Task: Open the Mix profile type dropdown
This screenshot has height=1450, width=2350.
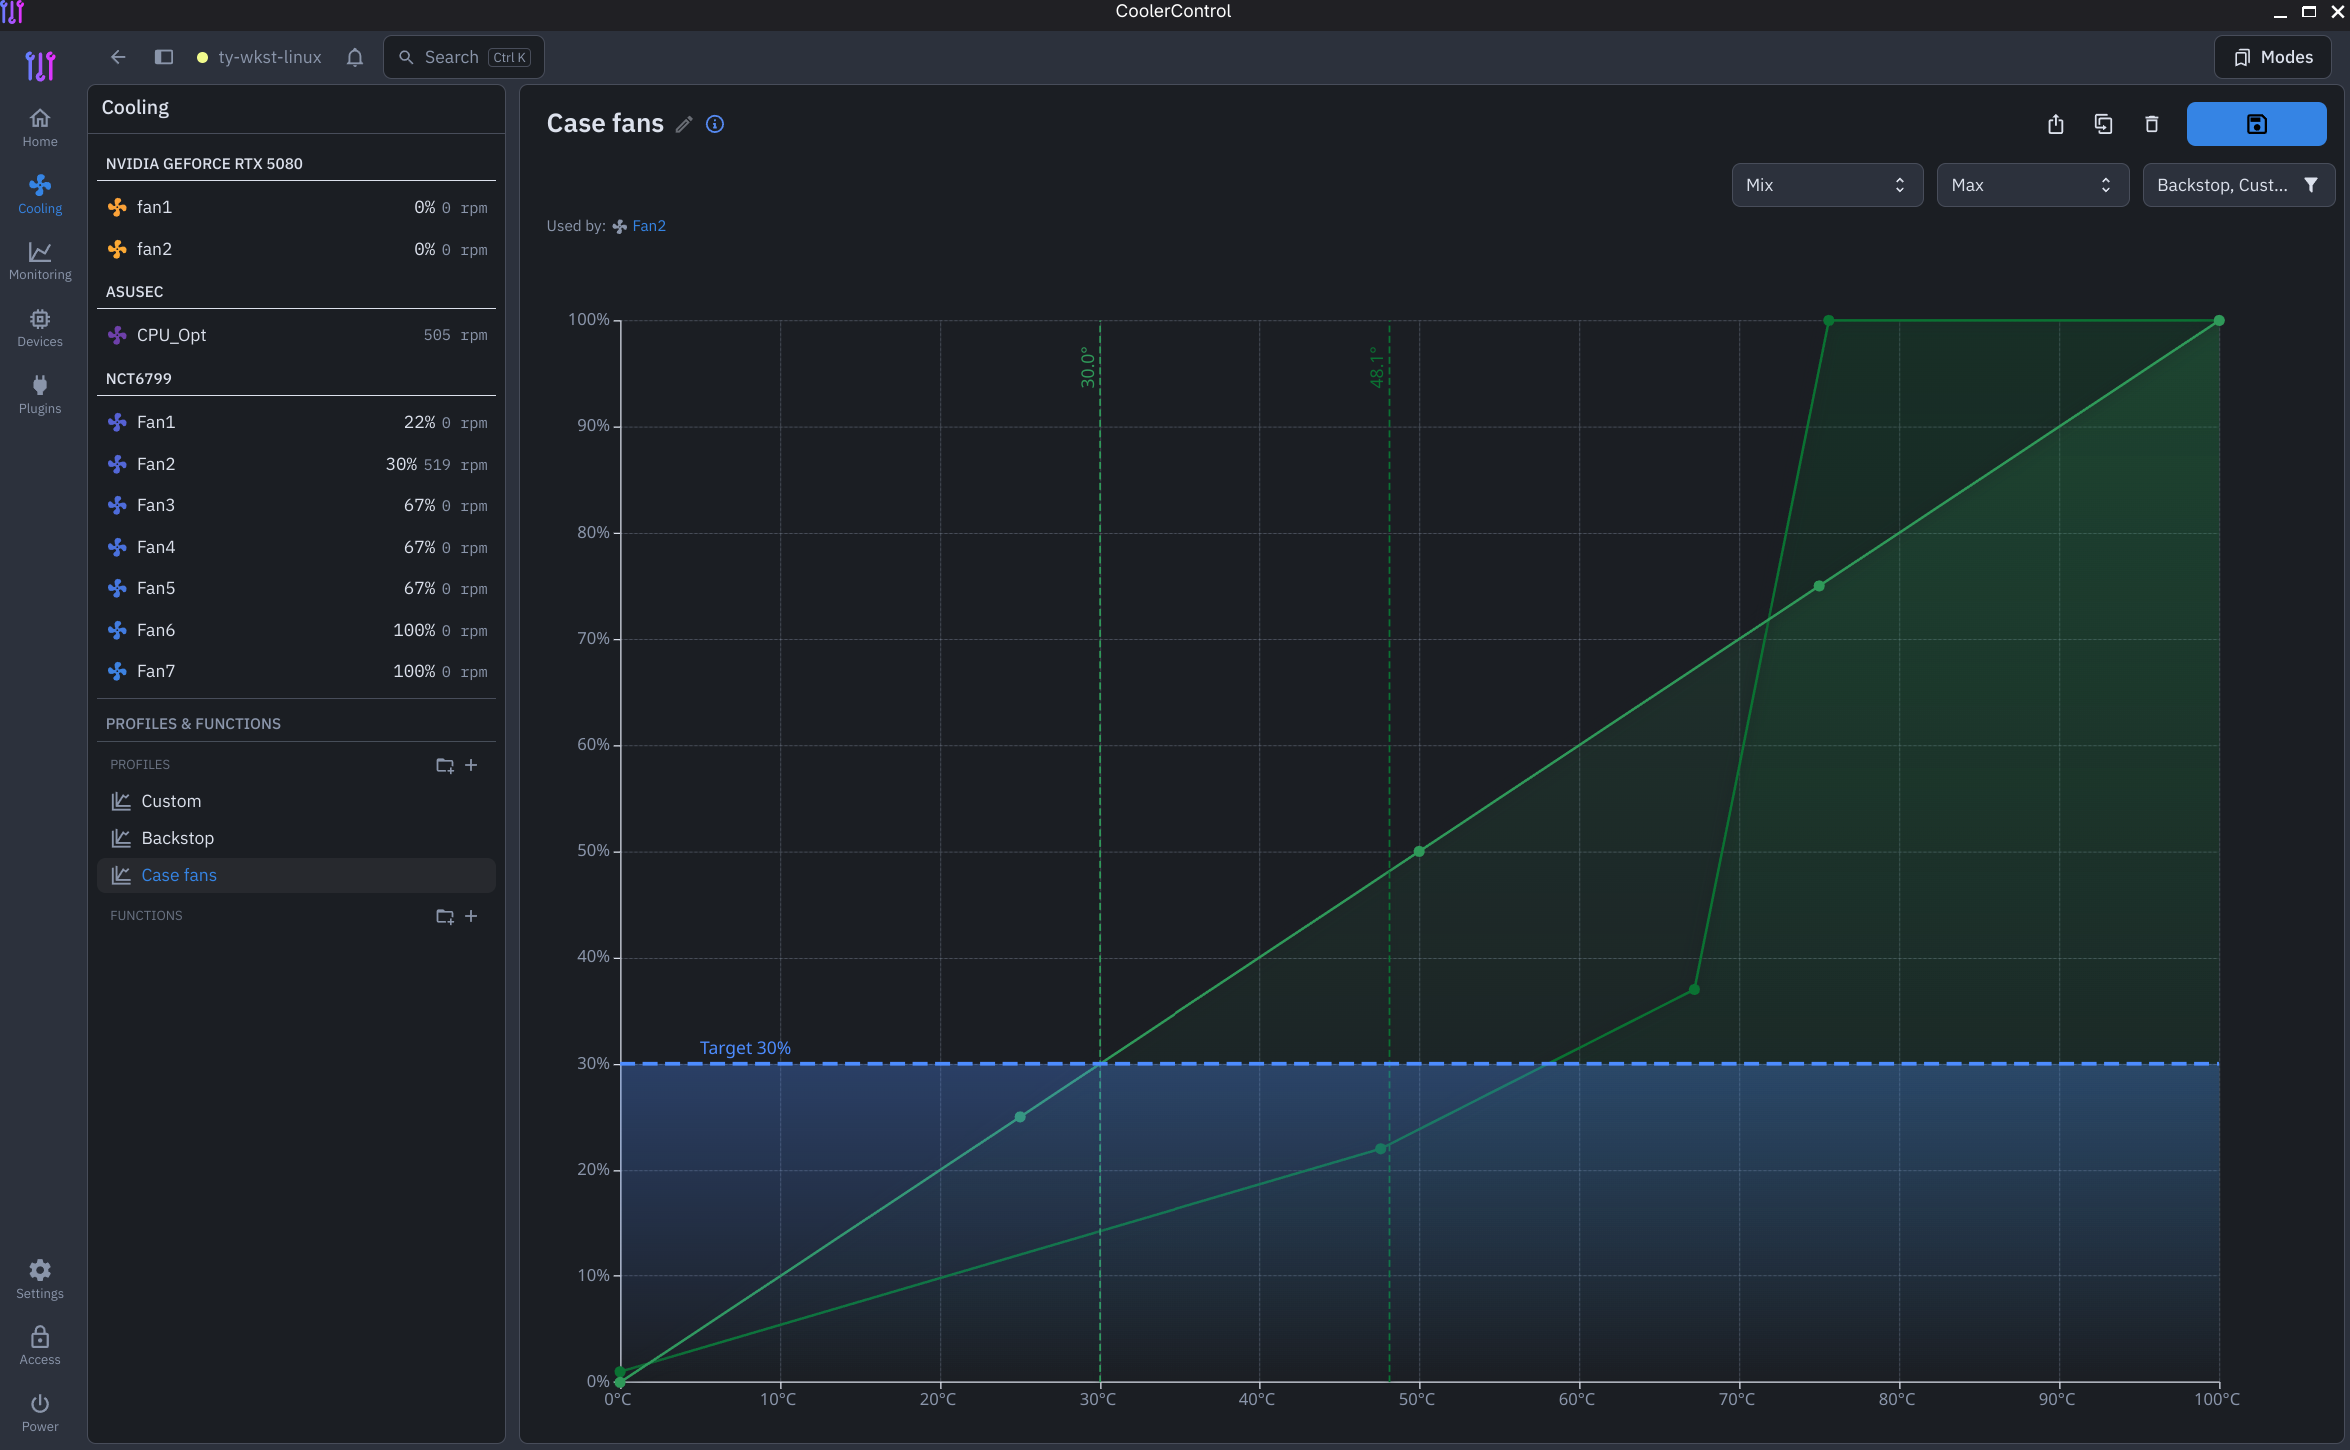Action: pos(1827,185)
